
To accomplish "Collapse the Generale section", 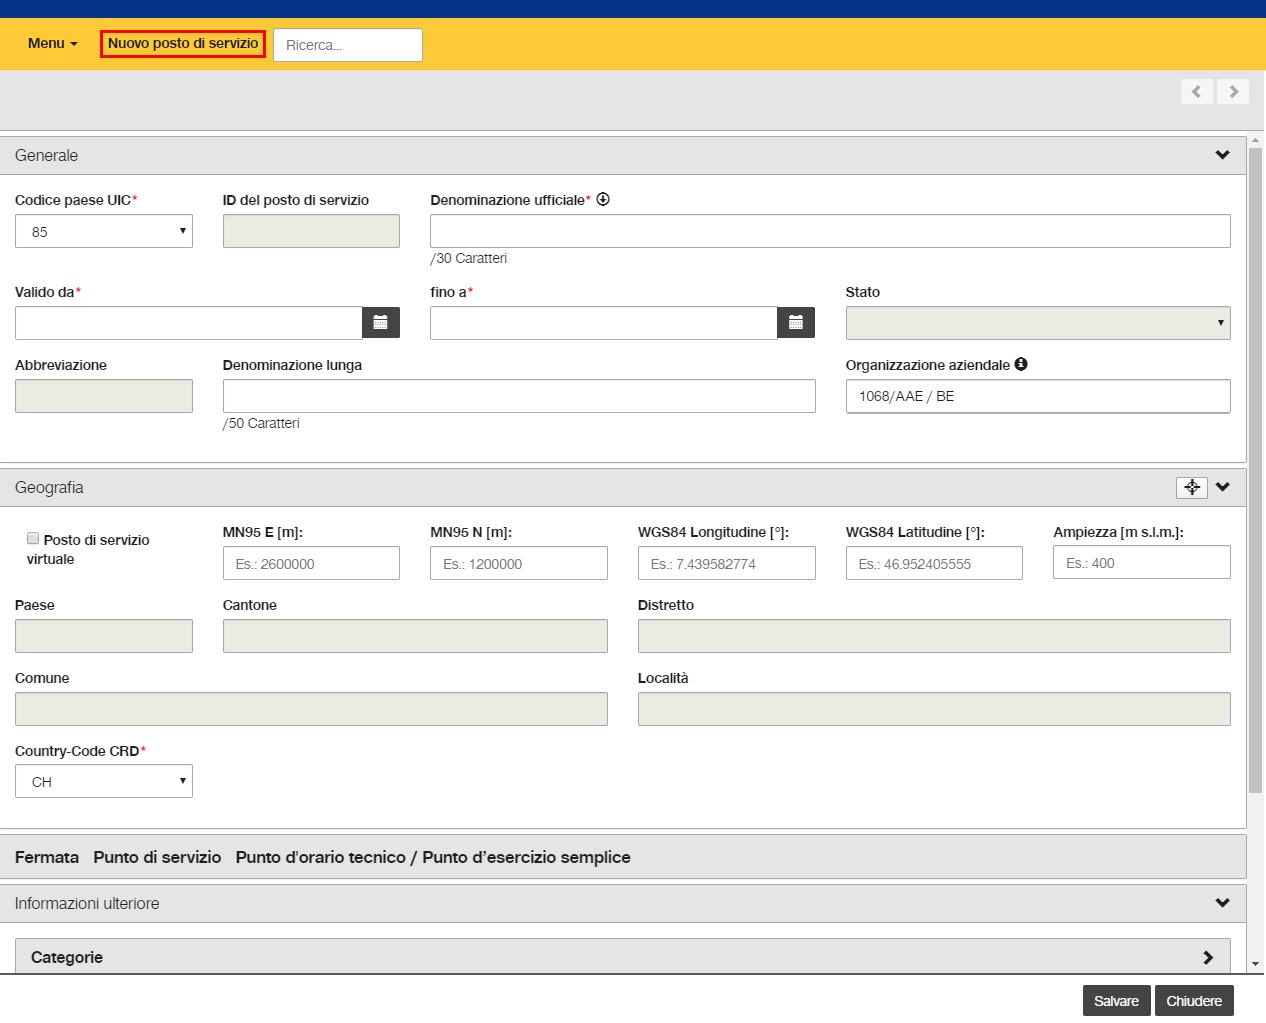I will 1222,155.
